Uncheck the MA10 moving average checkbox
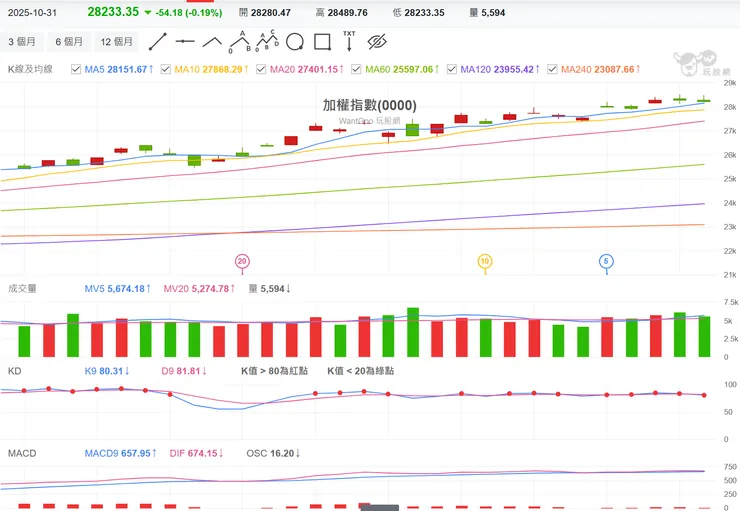Viewport: 740px width, 511px height. (166, 69)
